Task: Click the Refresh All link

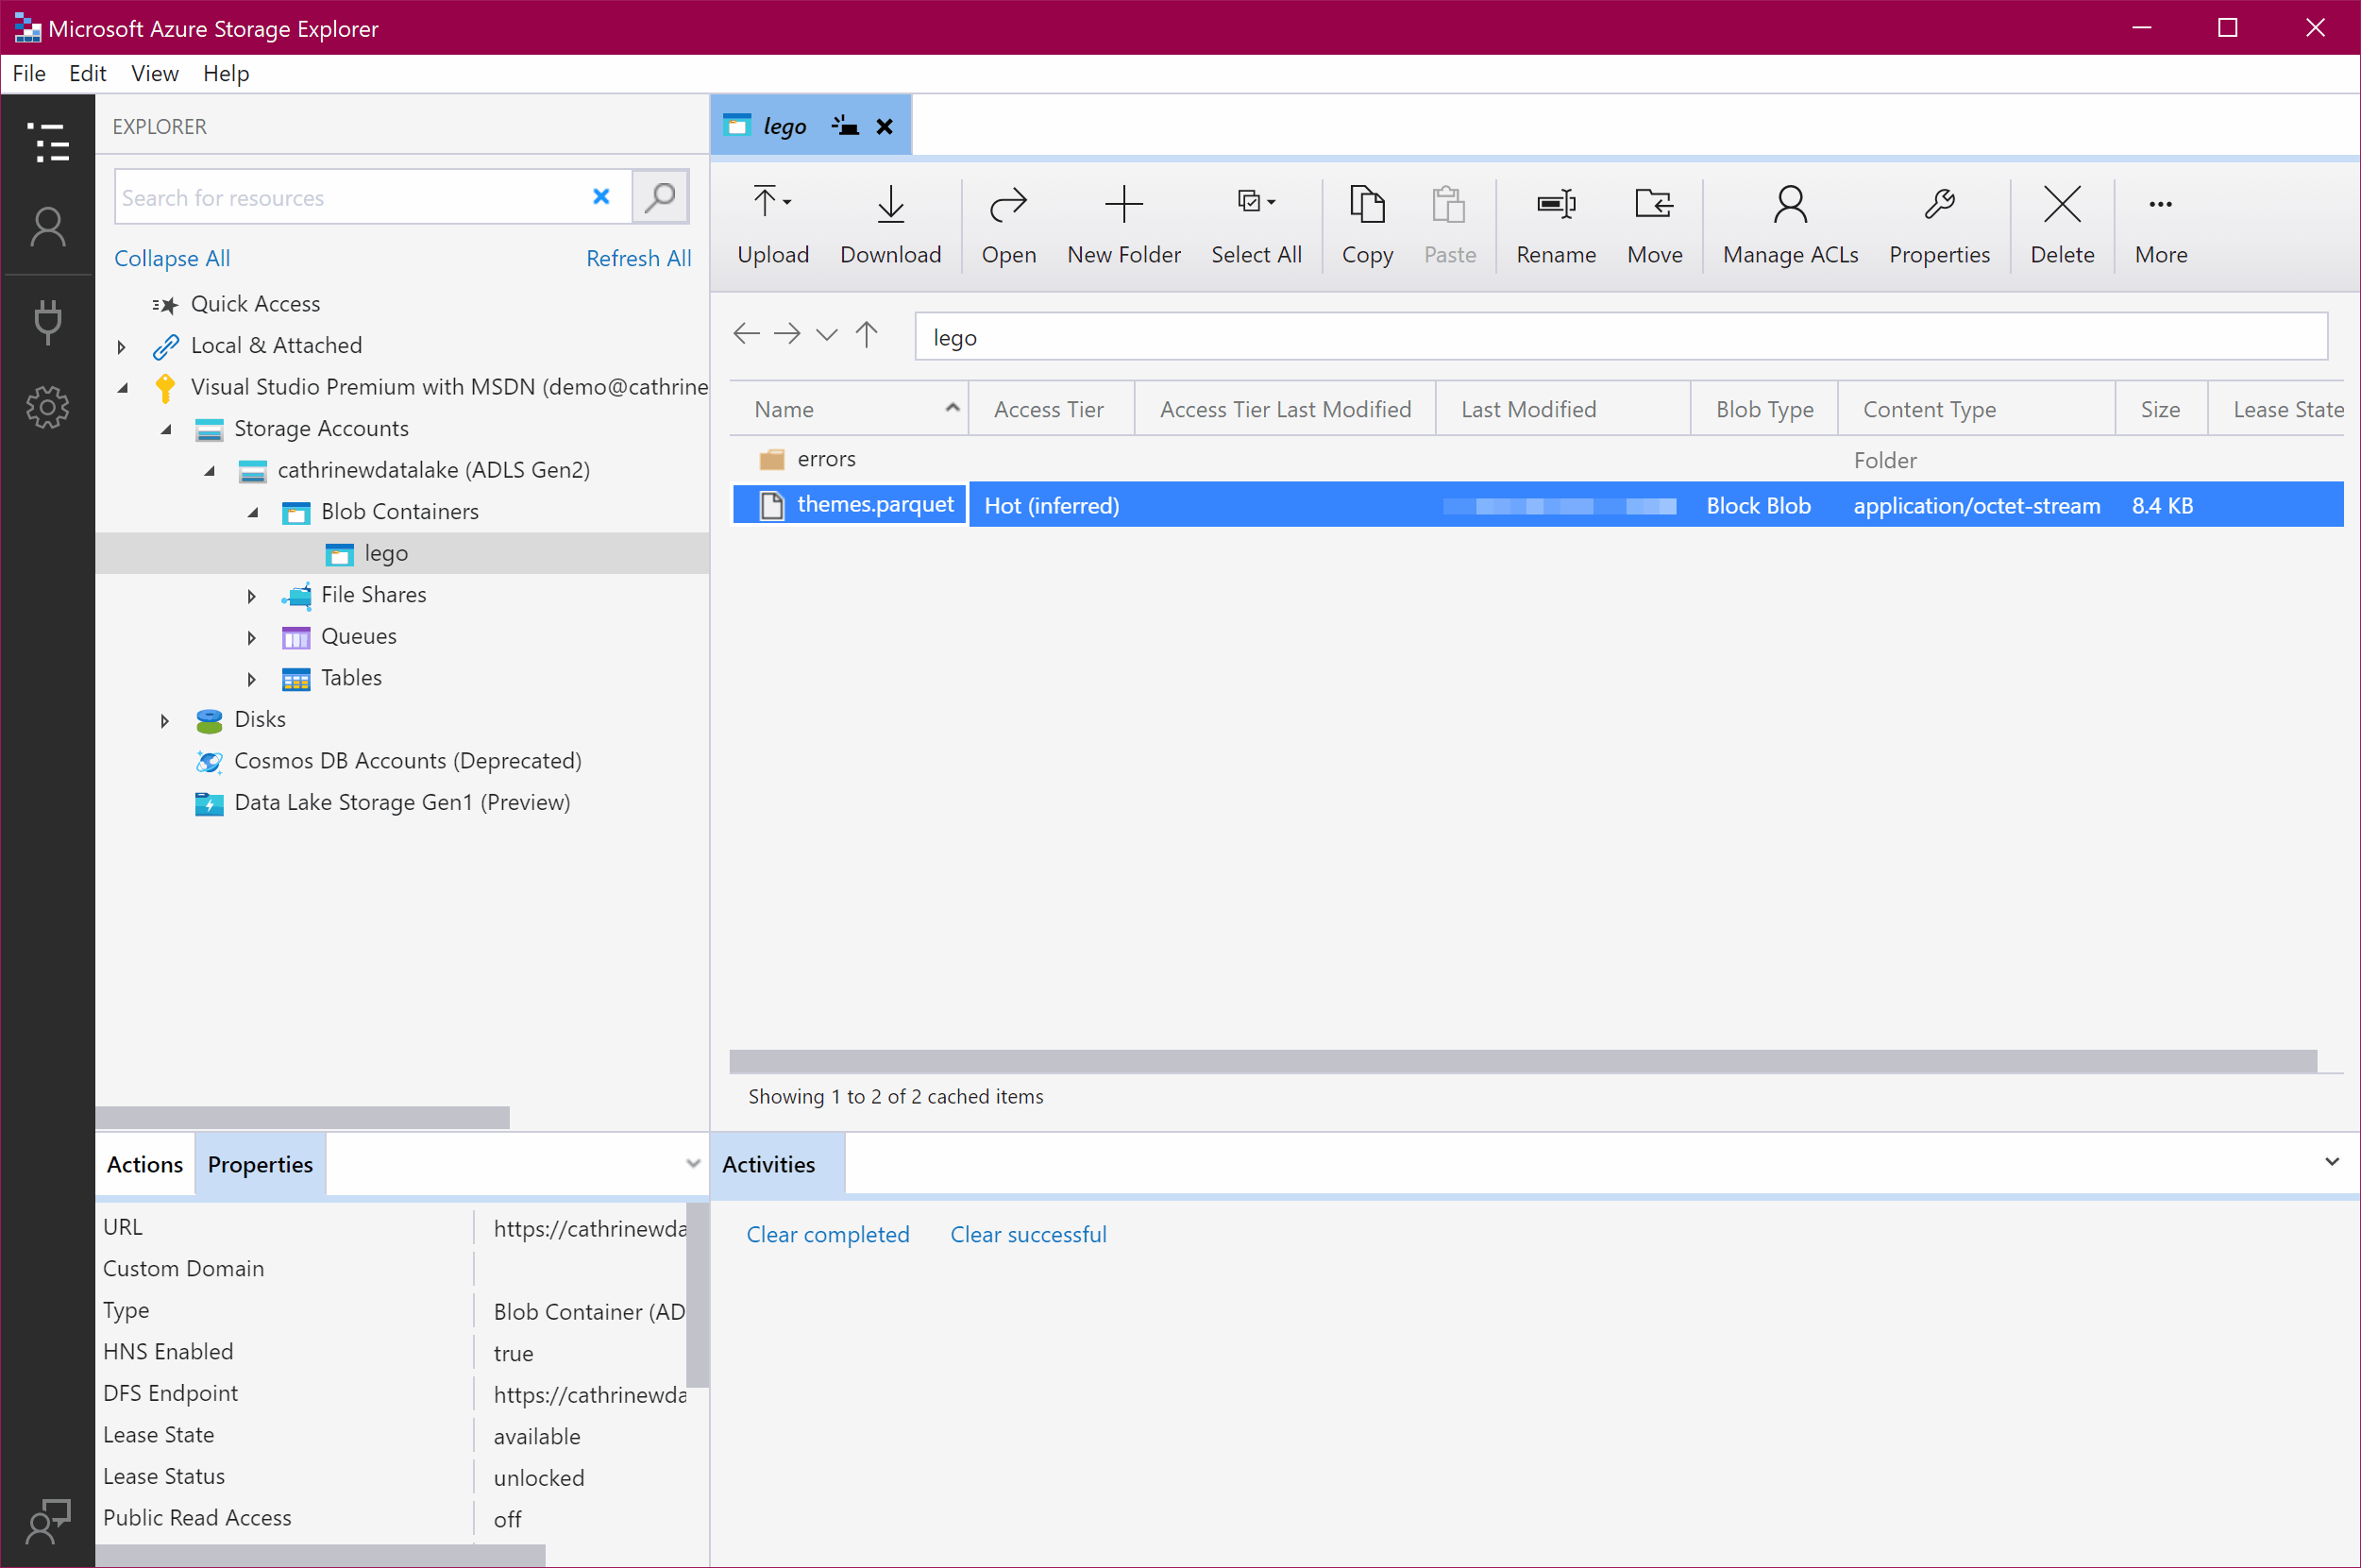Action: tap(638, 258)
